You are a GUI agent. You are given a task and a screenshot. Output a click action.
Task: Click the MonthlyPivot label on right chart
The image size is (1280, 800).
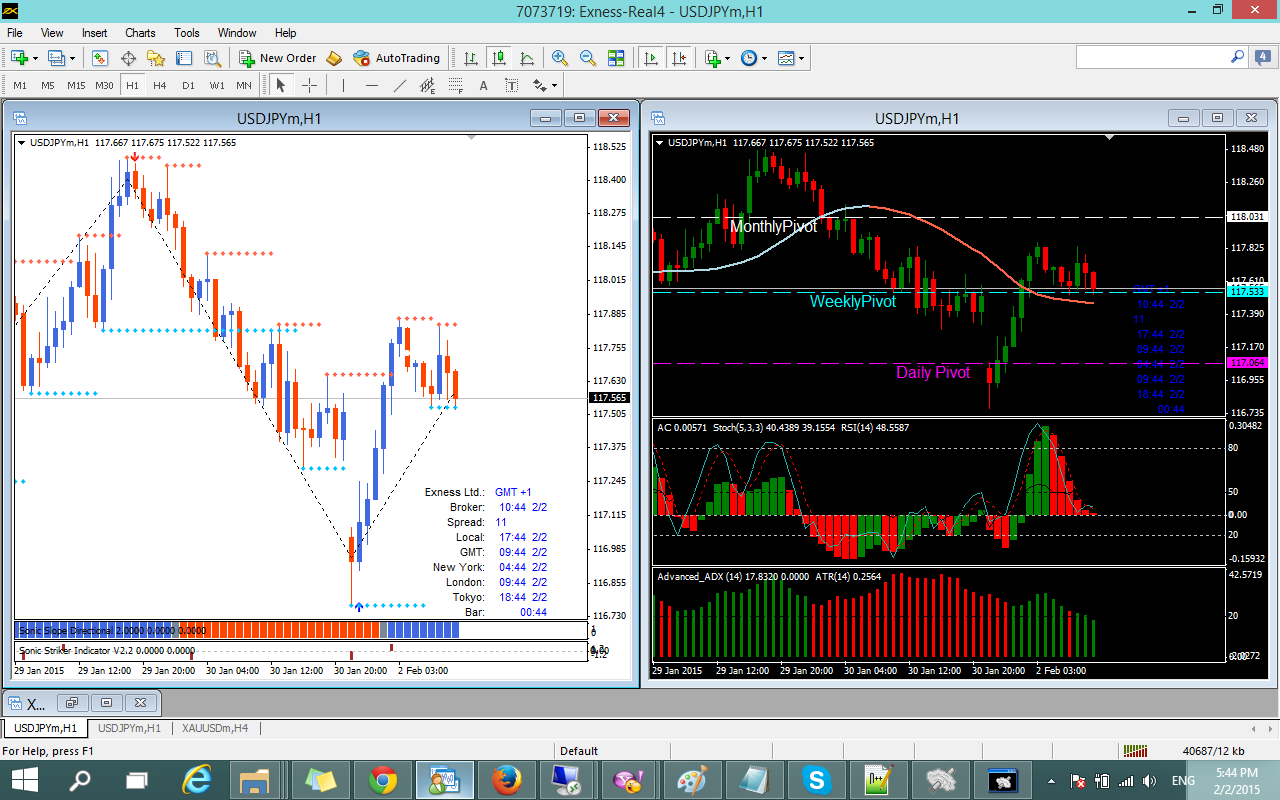tap(773, 227)
